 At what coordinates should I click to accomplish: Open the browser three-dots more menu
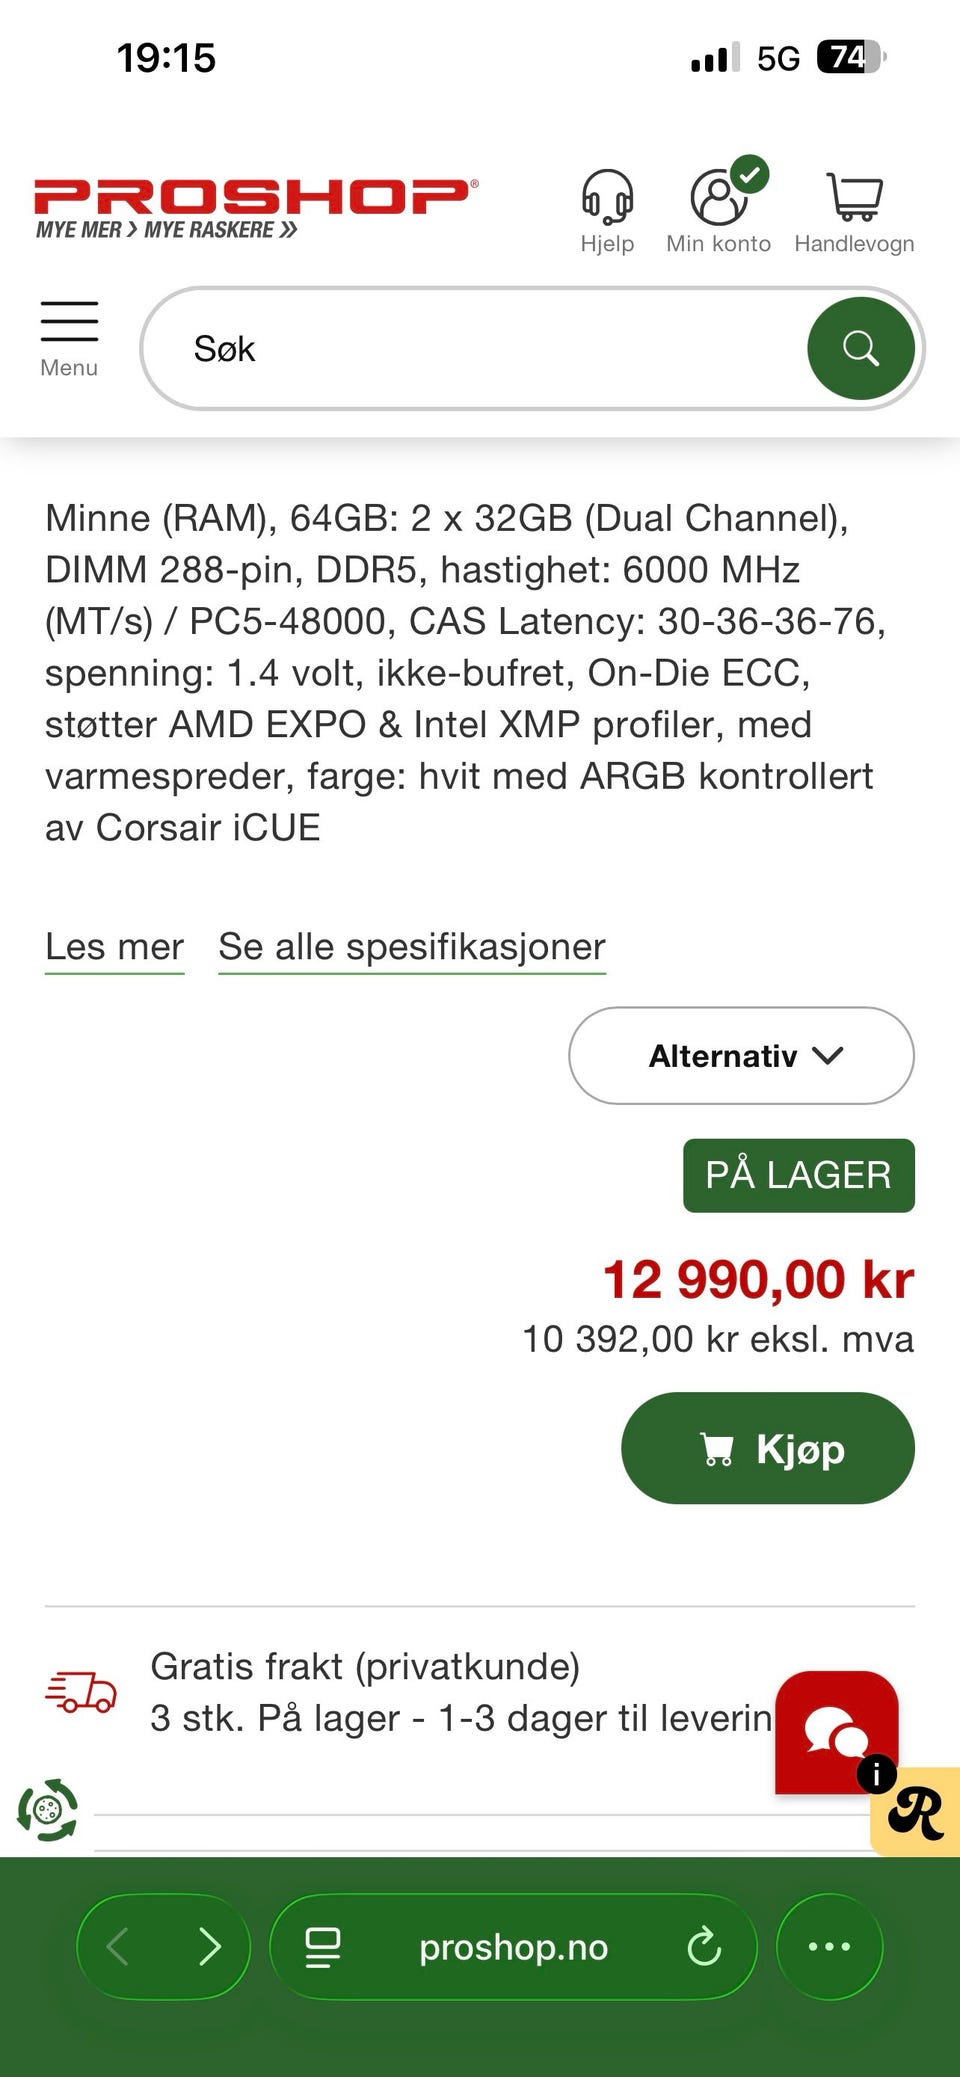click(x=829, y=1947)
